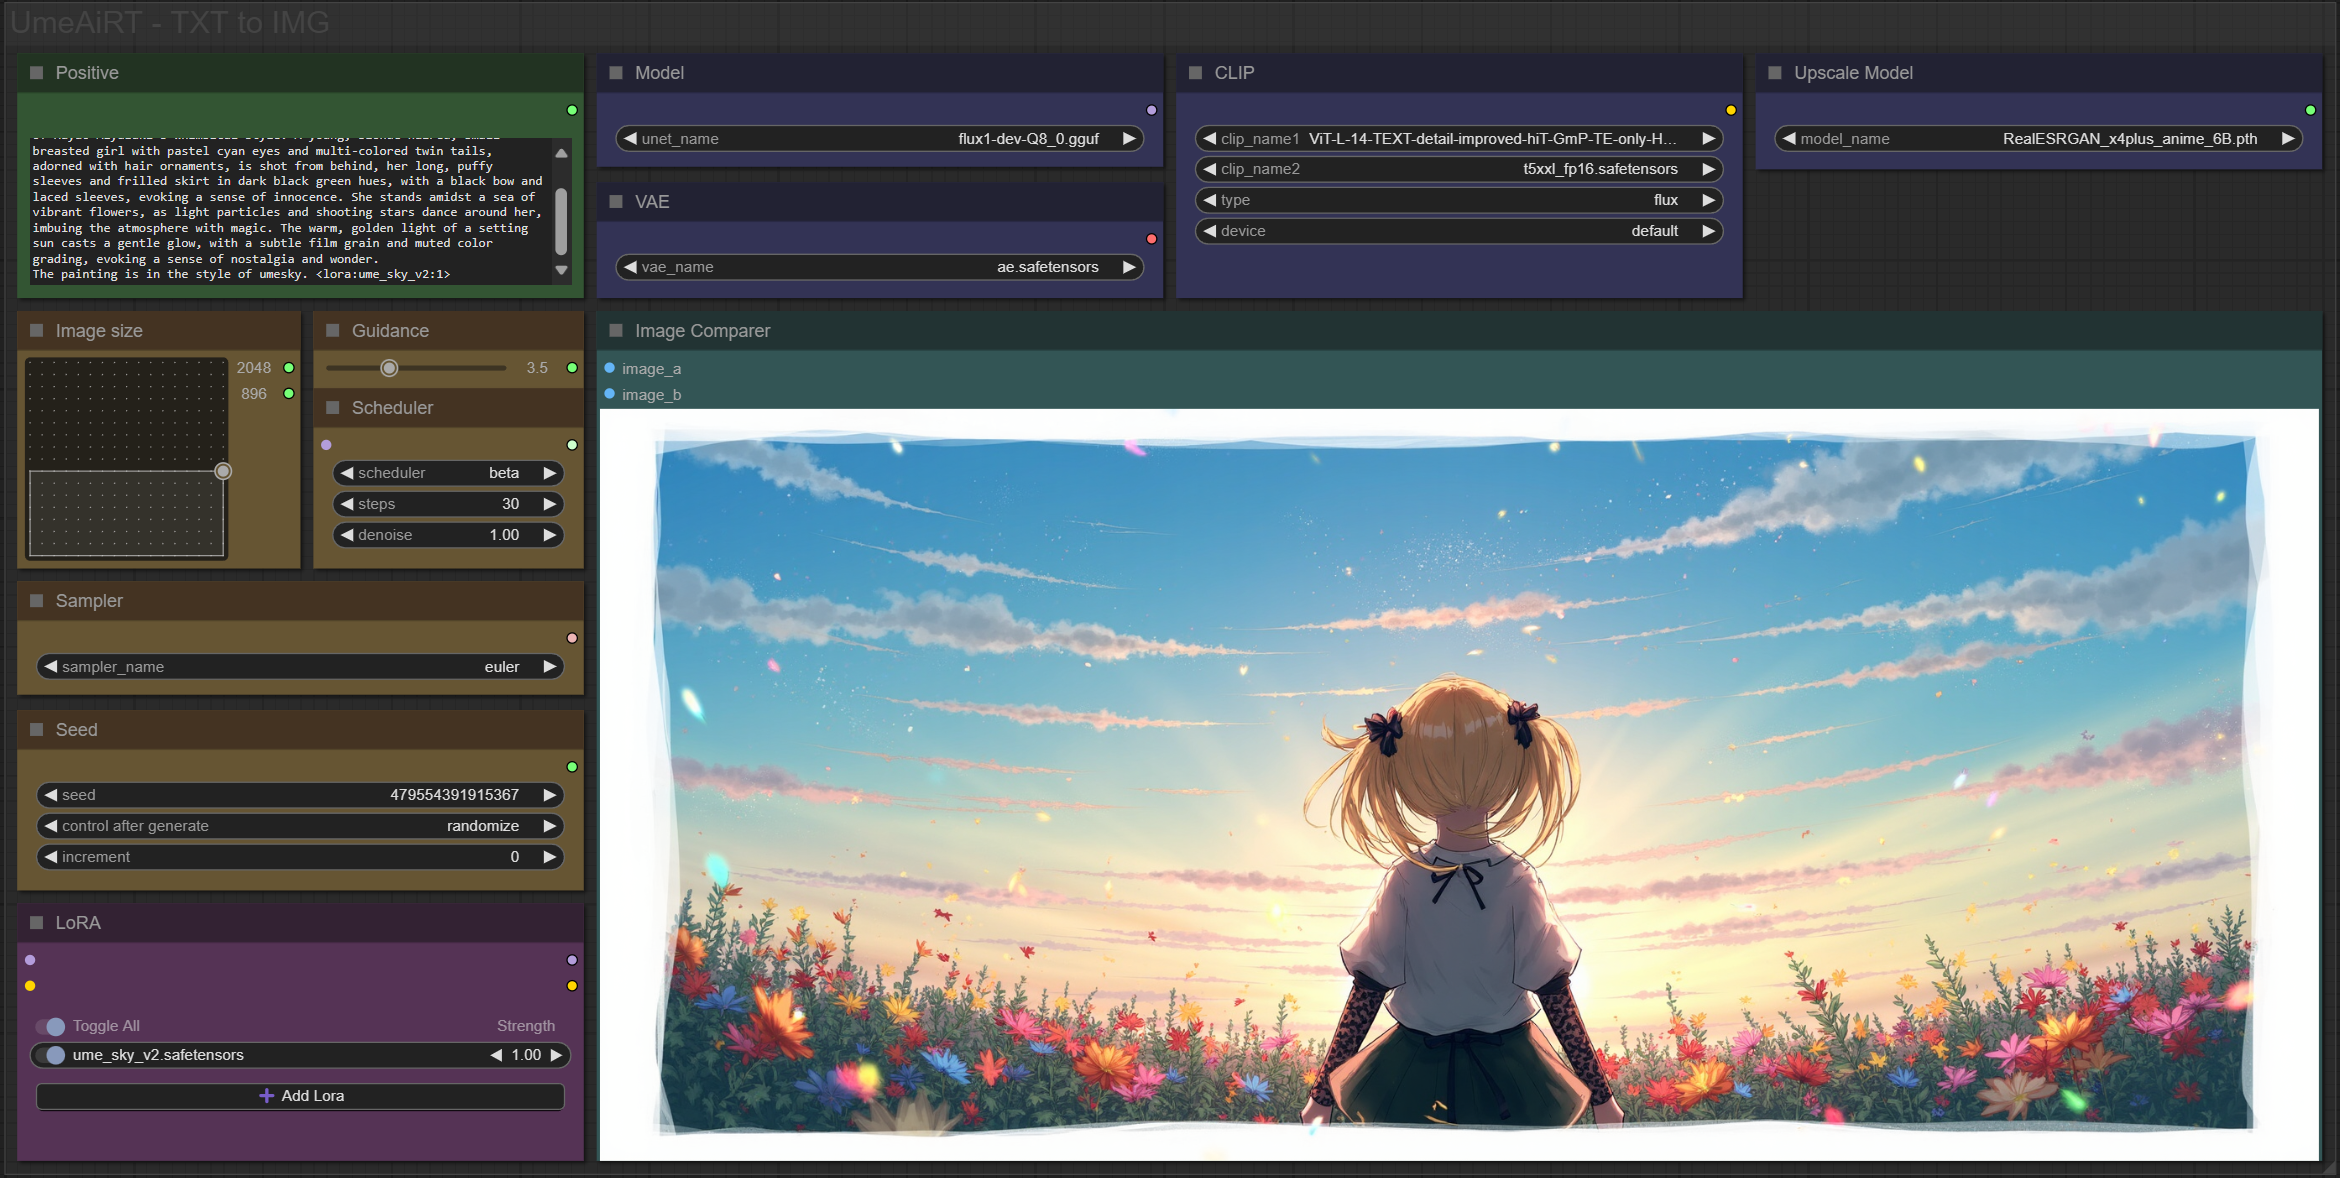2340x1178 pixels.
Task: Click left arrow on vae_name field
Action: (631, 267)
